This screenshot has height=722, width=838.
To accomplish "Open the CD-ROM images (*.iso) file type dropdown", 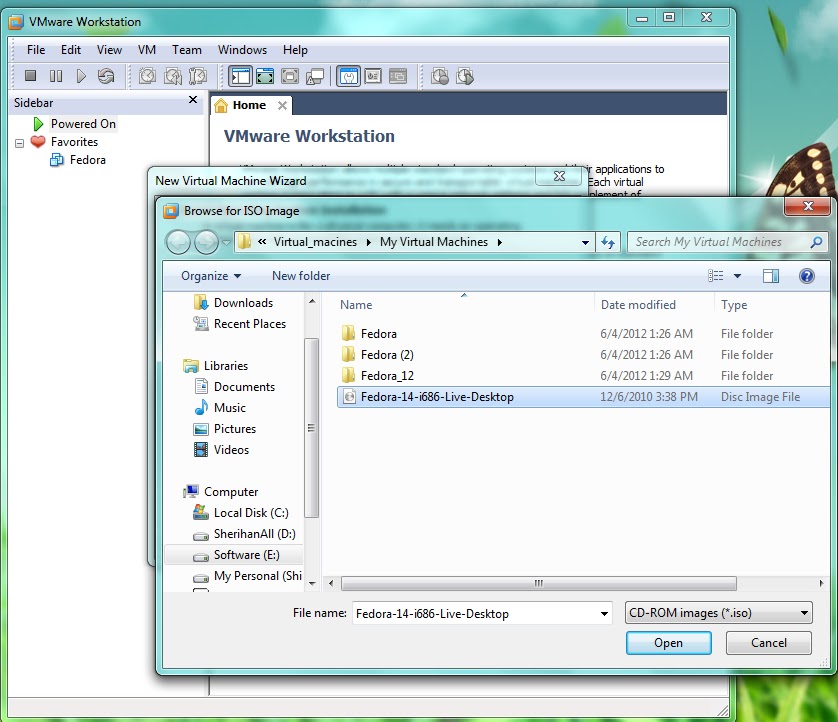I will click(718, 613).
